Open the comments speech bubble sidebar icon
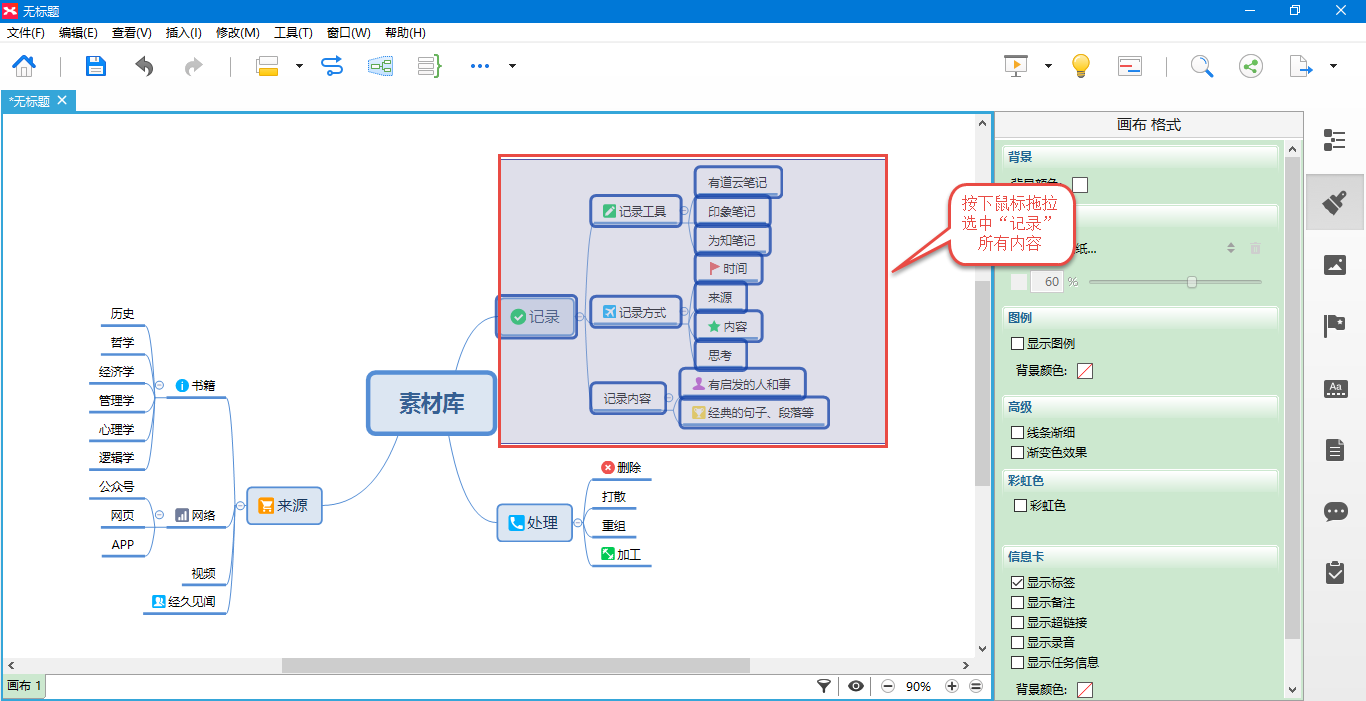The width and height of the screenshot is (1366, 701). pos(1334,512)
